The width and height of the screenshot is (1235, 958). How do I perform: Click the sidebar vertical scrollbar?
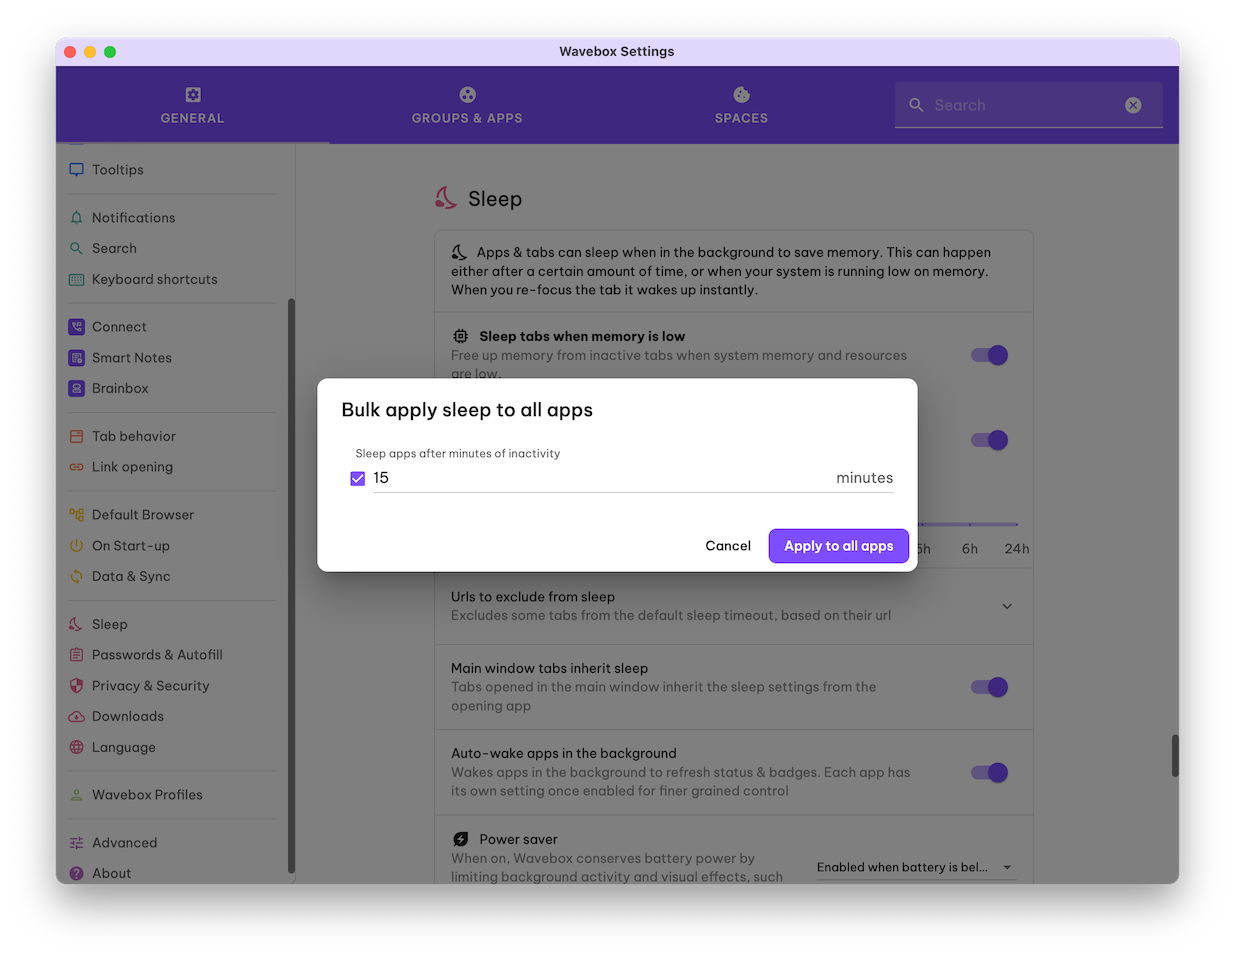tap(291, 586)
